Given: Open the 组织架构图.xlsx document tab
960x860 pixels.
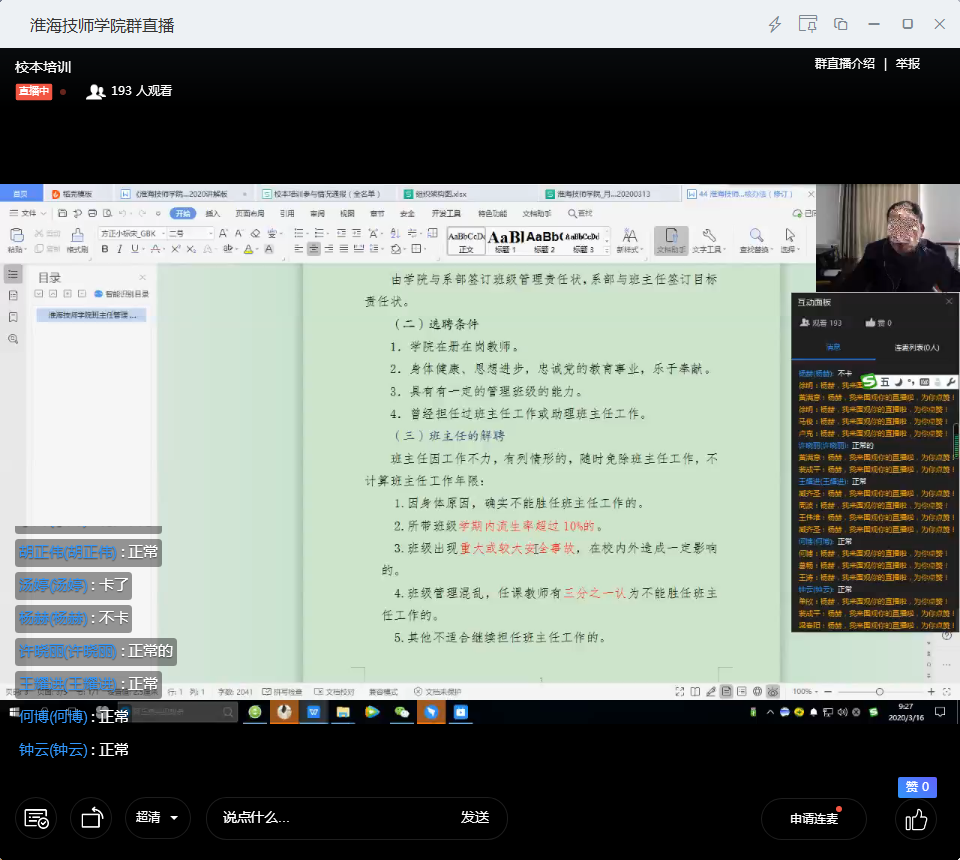Looking at the screenshot, I should 440,194.
